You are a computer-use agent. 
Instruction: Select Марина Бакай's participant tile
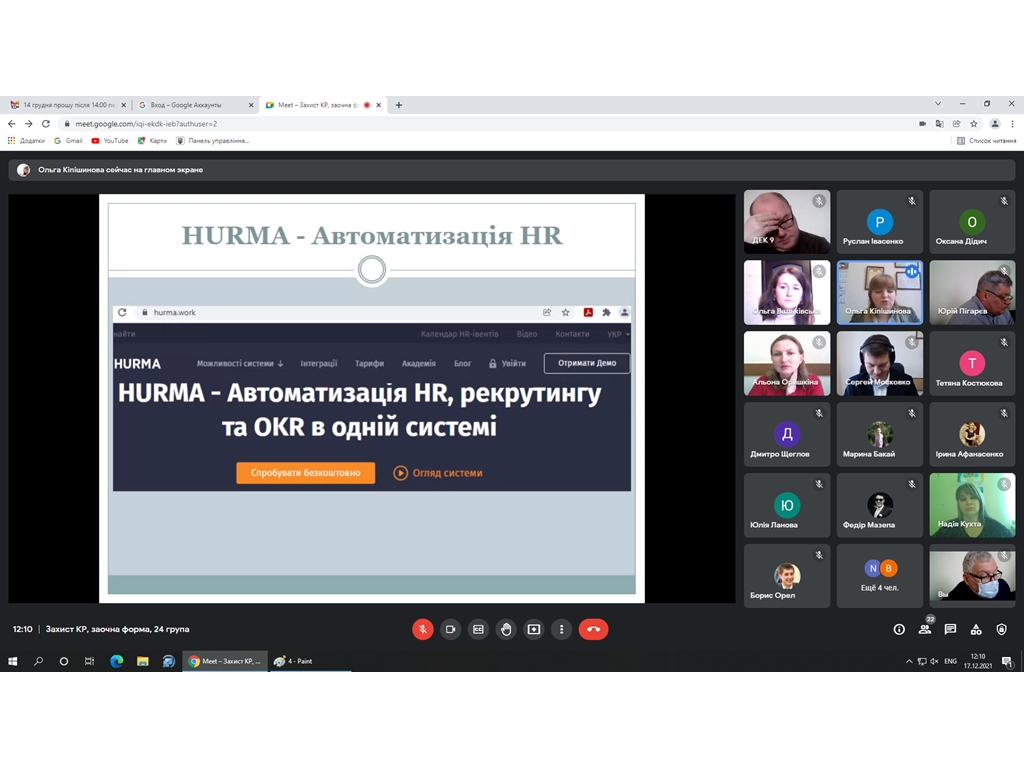pos(880,434)
